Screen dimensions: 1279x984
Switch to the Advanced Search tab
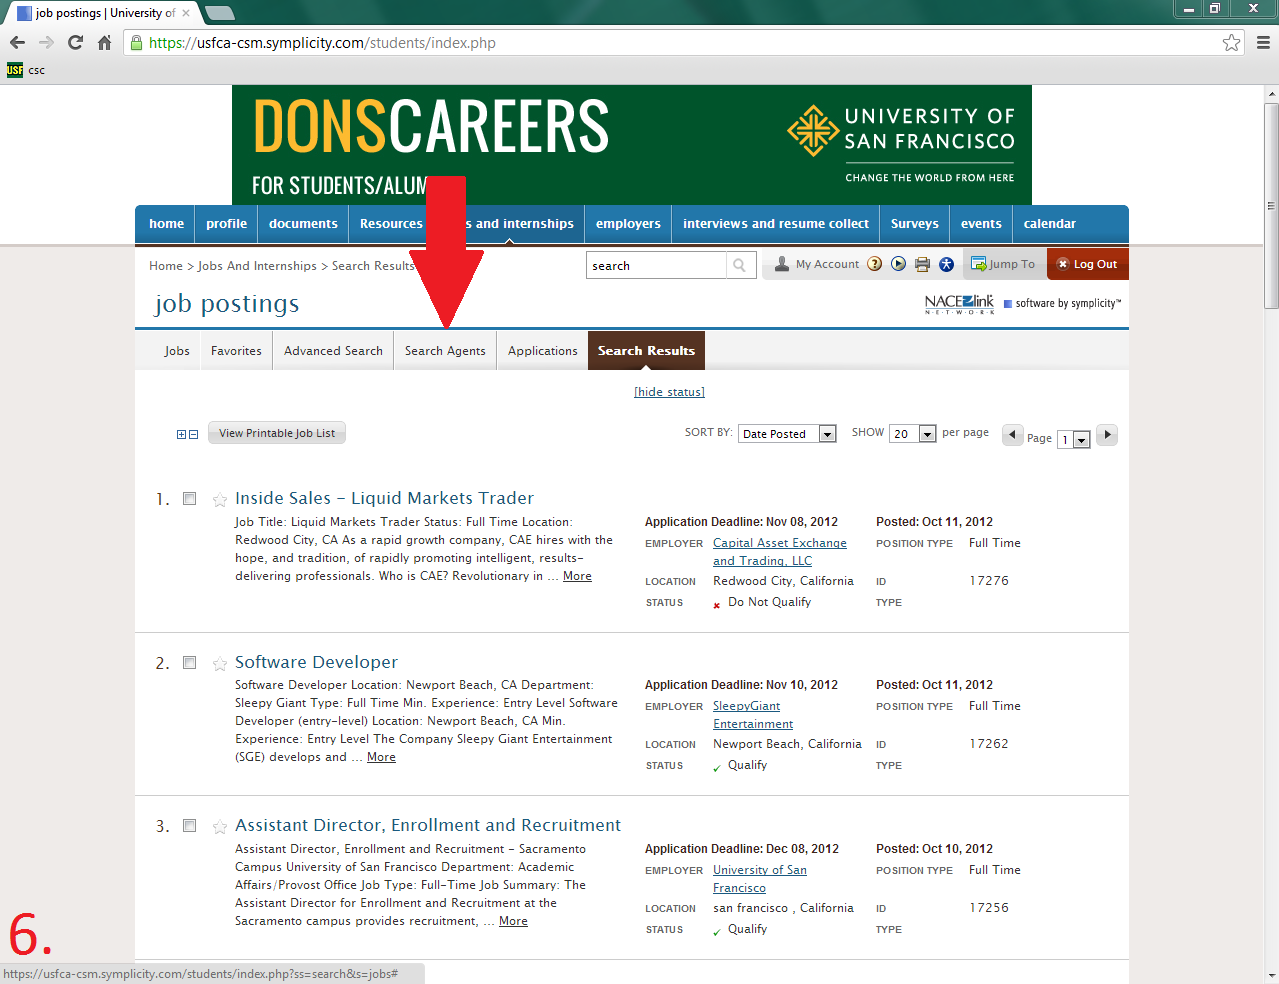[x=333, y=351]
